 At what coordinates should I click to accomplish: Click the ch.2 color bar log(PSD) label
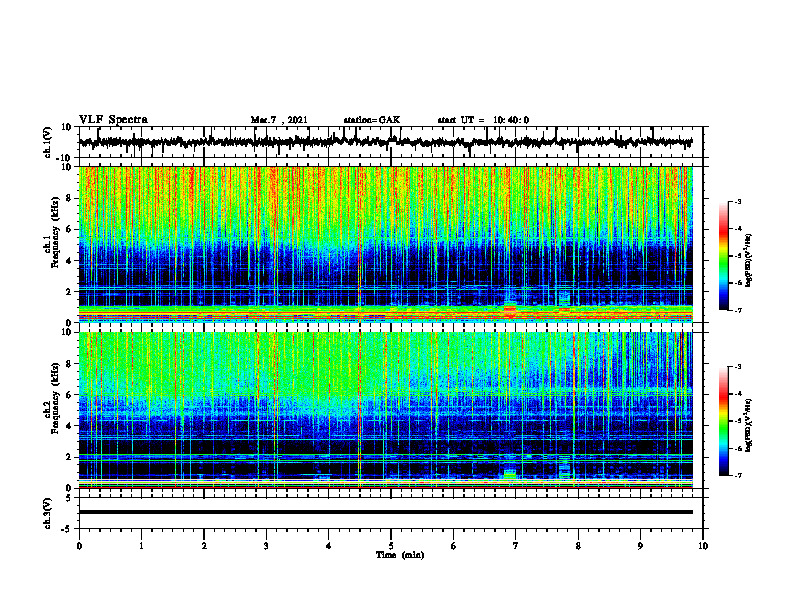click(749, 424)
